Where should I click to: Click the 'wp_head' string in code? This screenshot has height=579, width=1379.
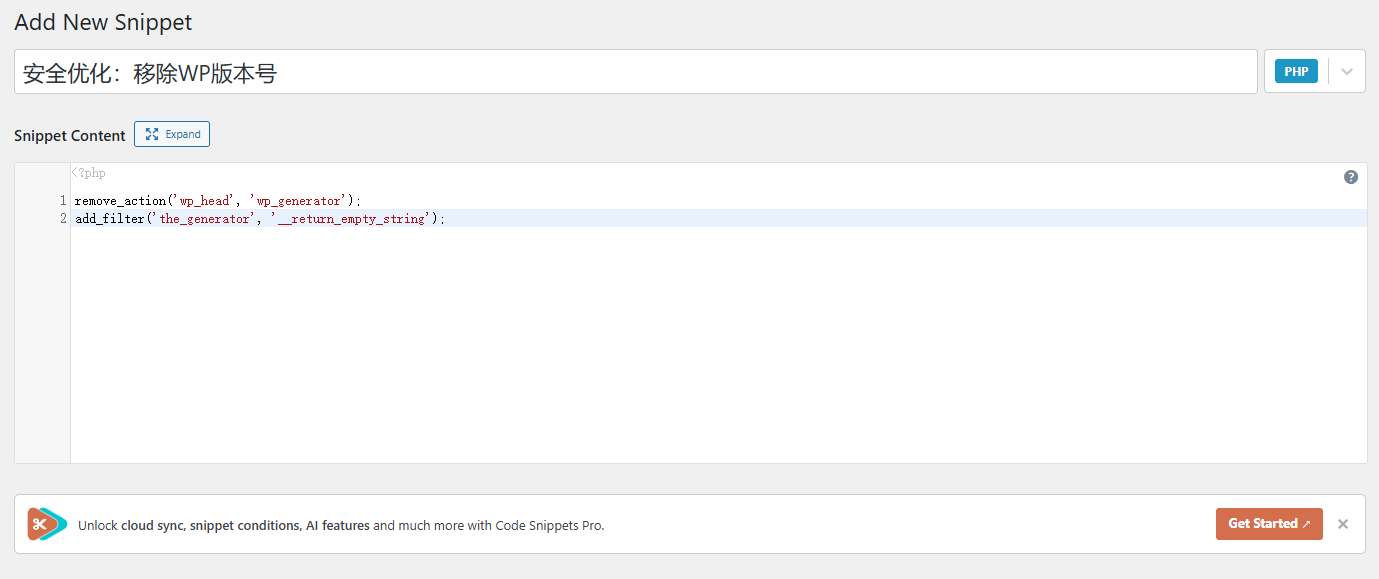coord(204,201)
